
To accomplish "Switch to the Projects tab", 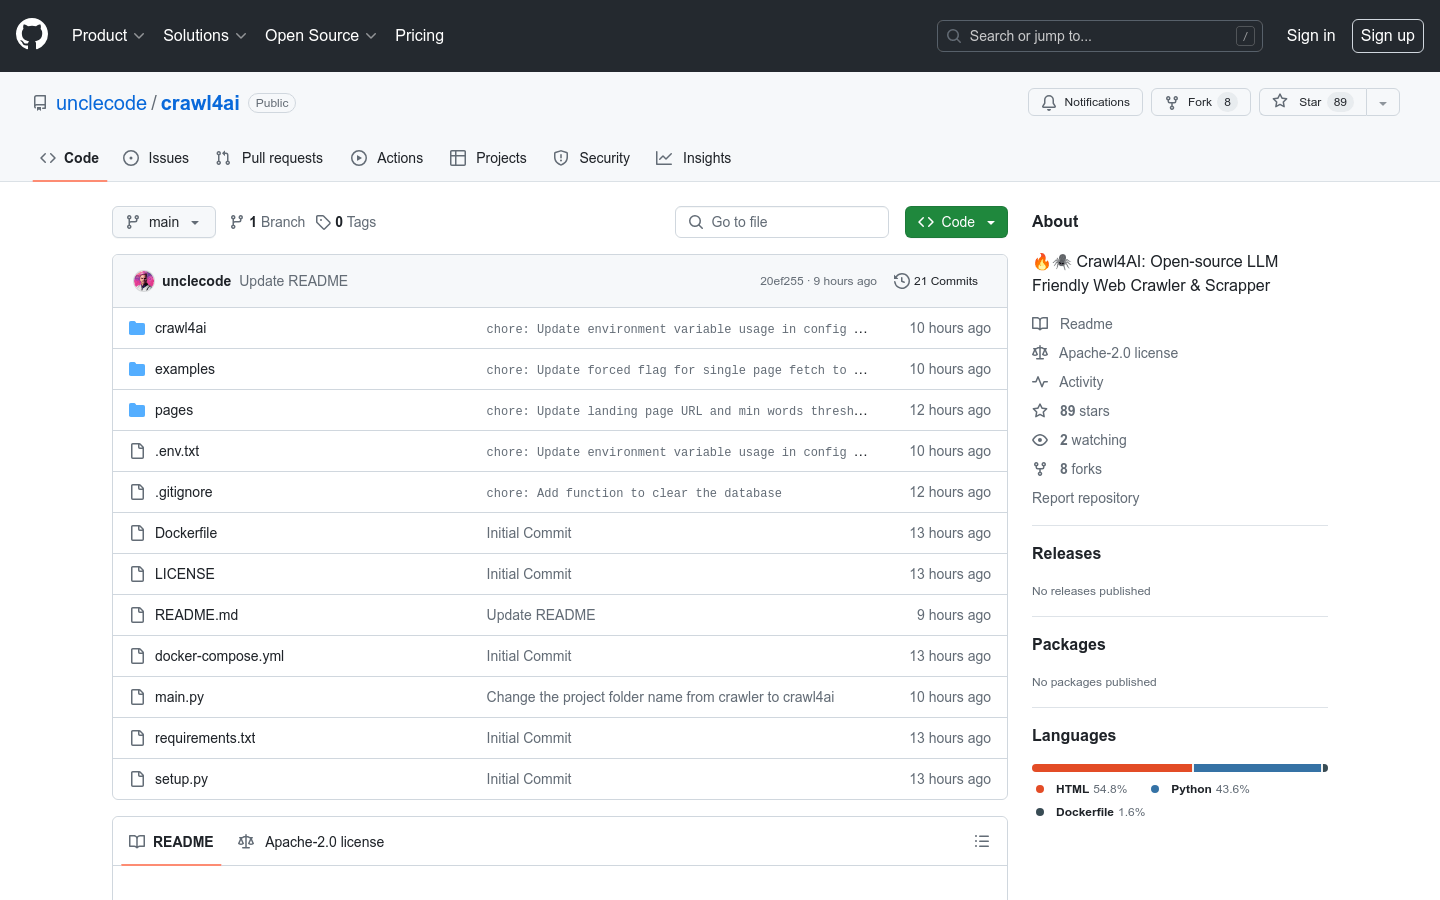I will (488, 158).
